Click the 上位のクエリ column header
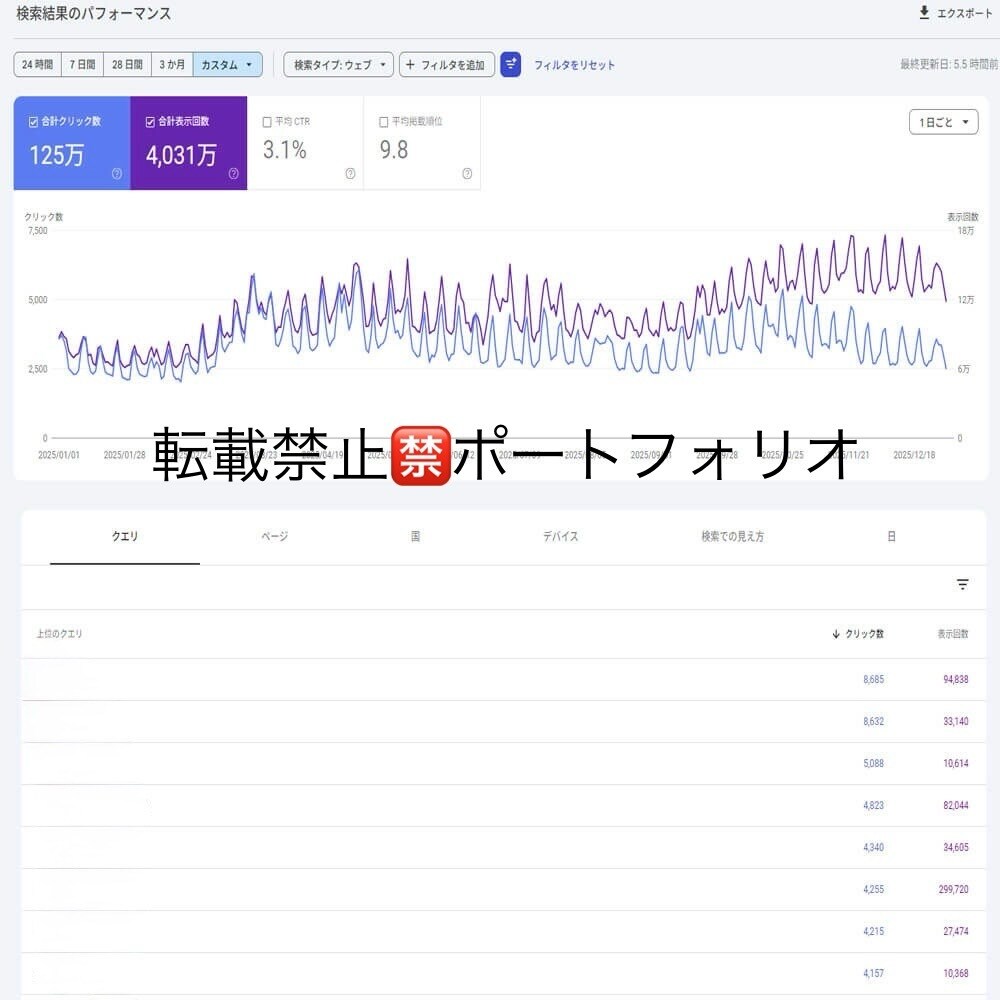 (59, 633)
